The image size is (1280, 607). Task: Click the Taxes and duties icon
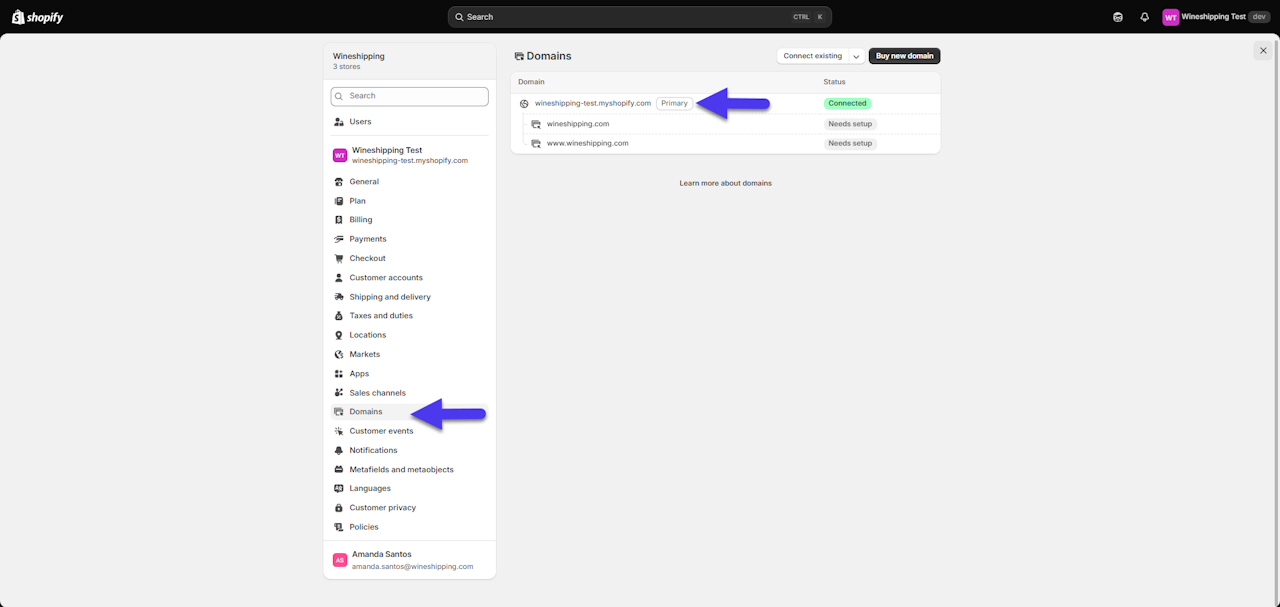[339, 316]
